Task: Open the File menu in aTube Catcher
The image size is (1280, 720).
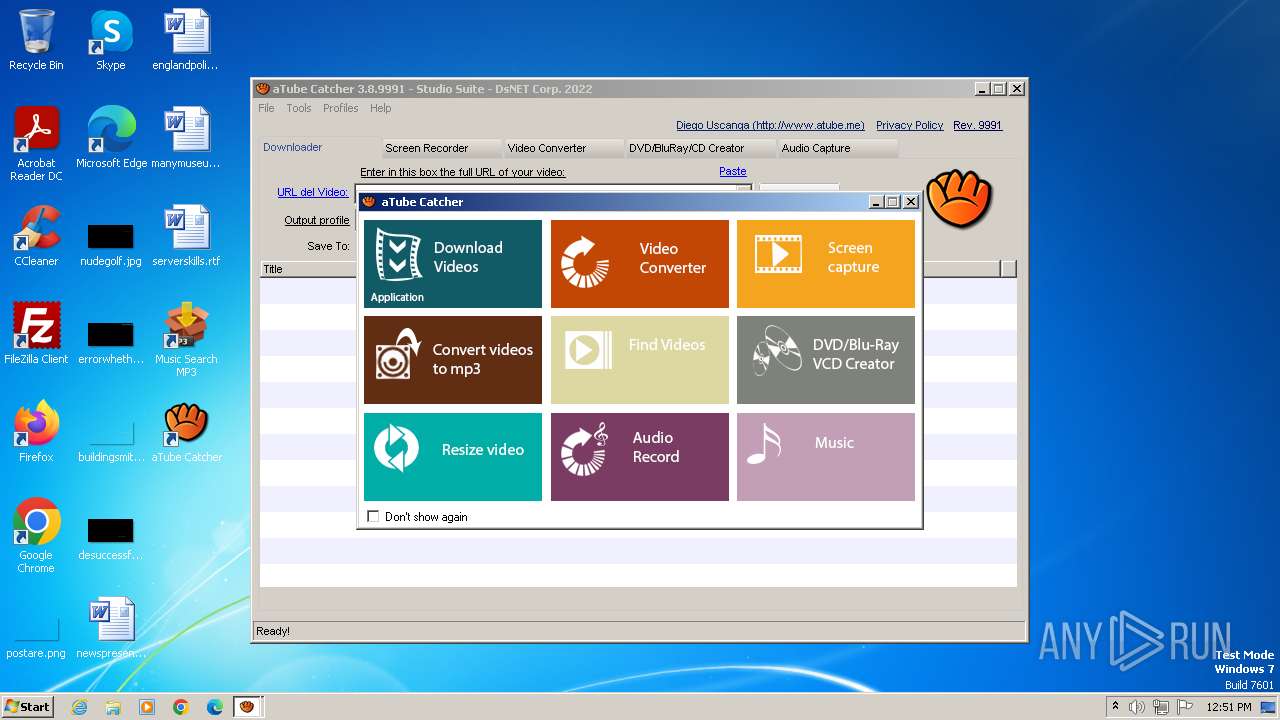Action: (266, 108)
